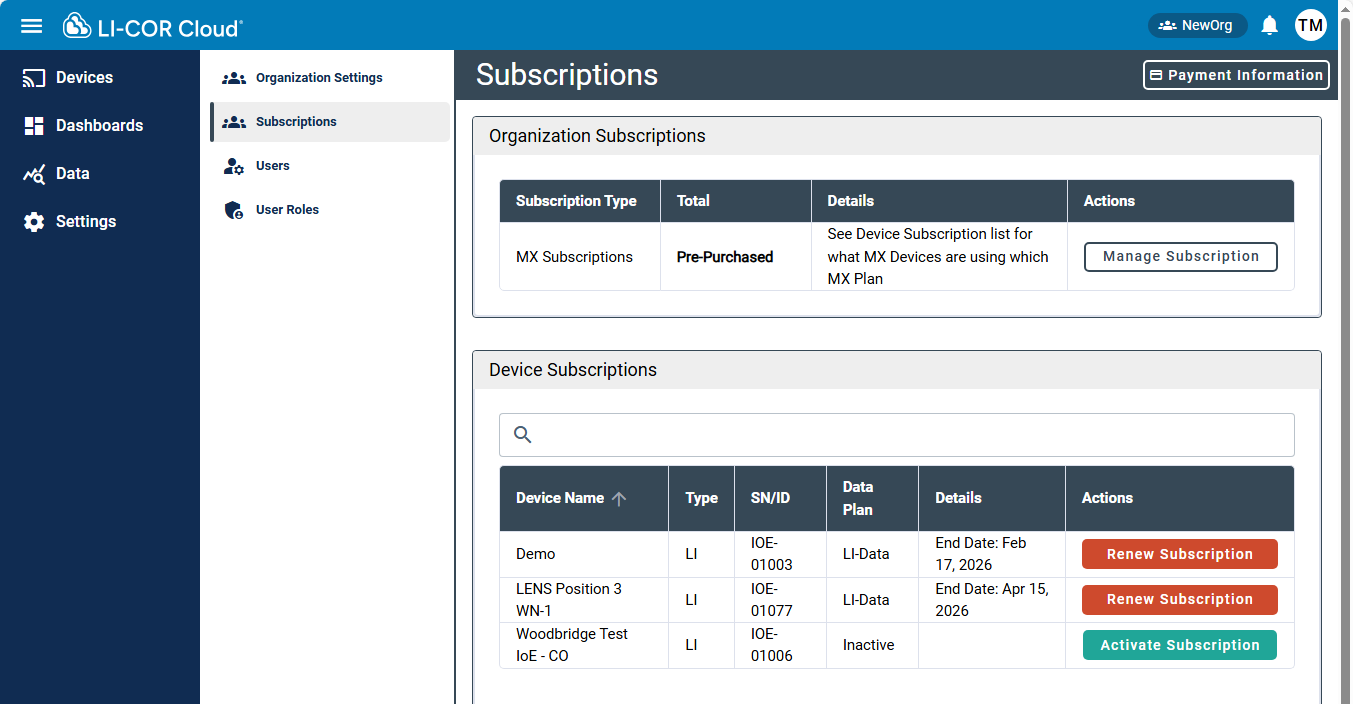Open the Users settings page

(x=272, y=166)
